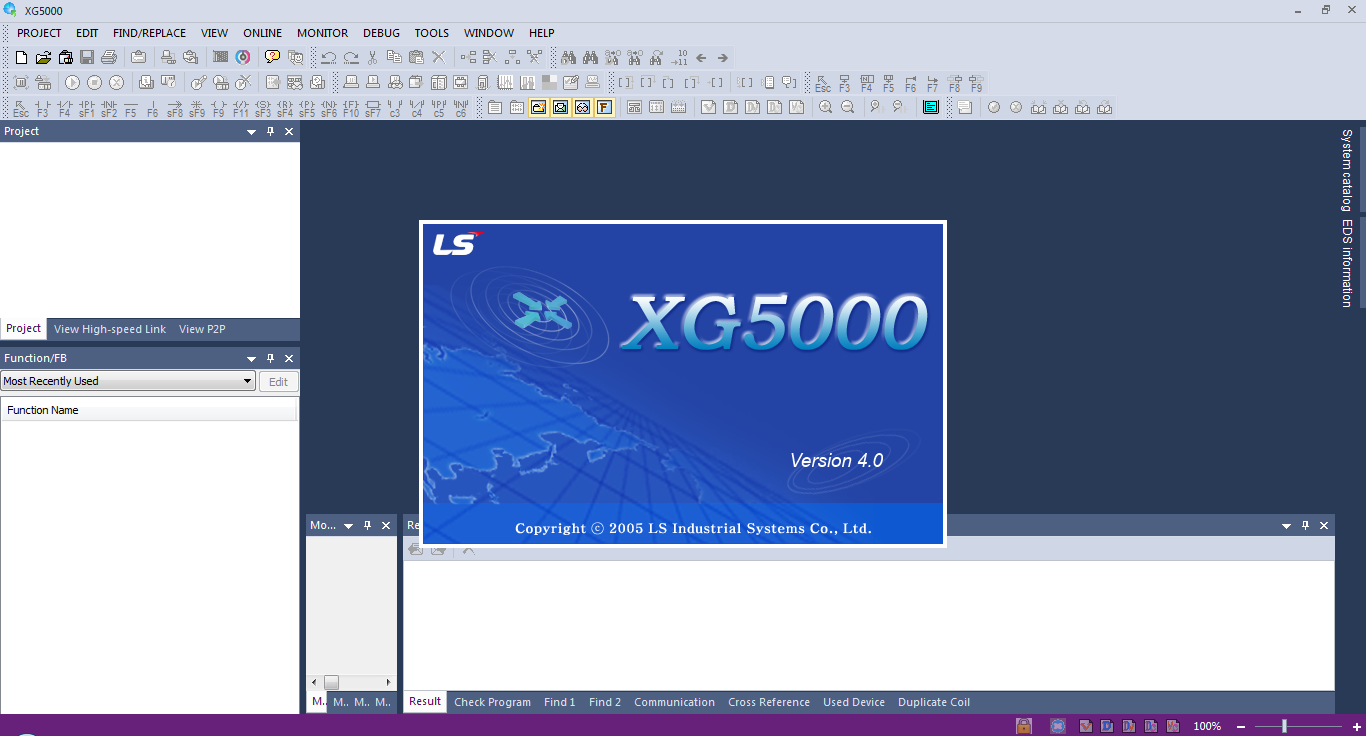The image size is (1366, 736).
Task: Select the Coil tool in the ladder toolbar
Action: pos(217,104)
